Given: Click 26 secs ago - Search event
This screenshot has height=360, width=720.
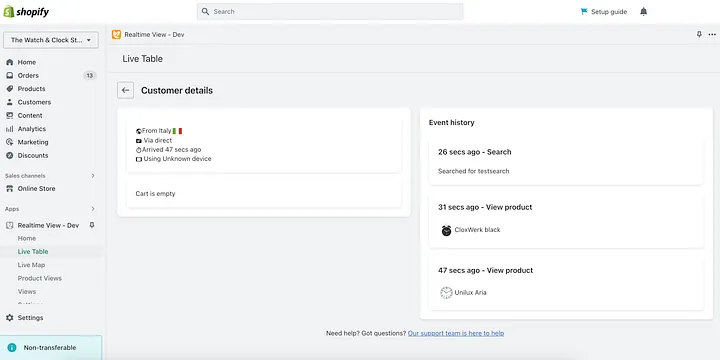Looking at the screenshot, I should pos(474,152).
